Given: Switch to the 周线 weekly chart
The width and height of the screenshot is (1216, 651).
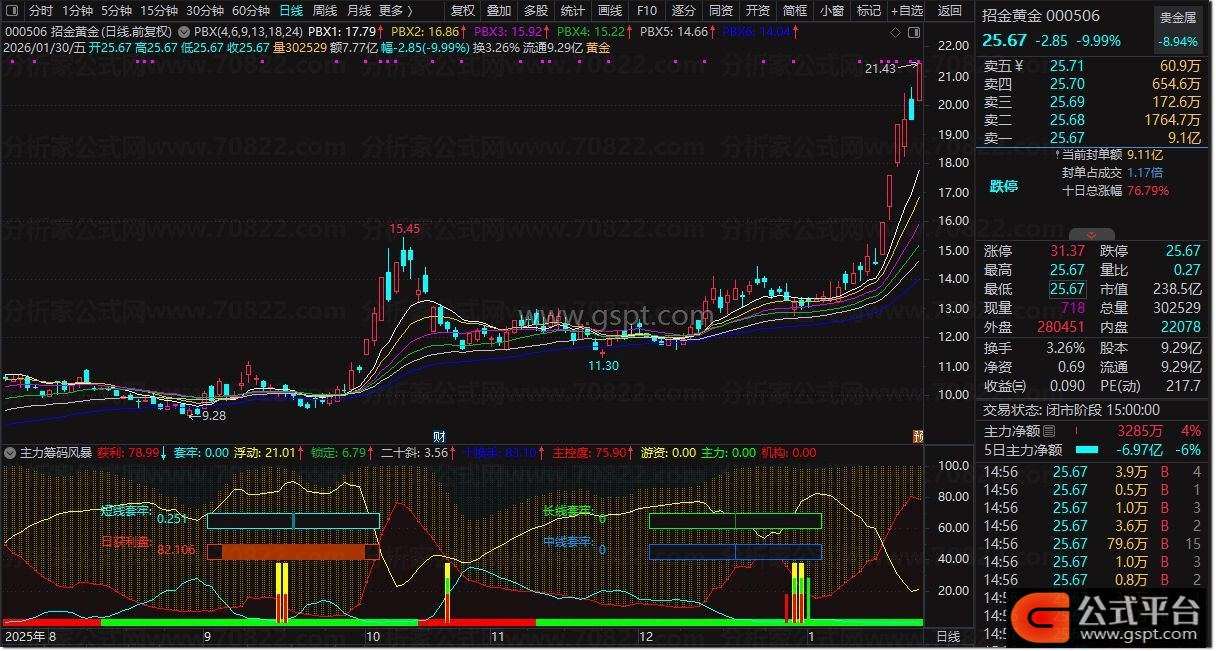Looking at the screenshot, I should coord(325,10).
